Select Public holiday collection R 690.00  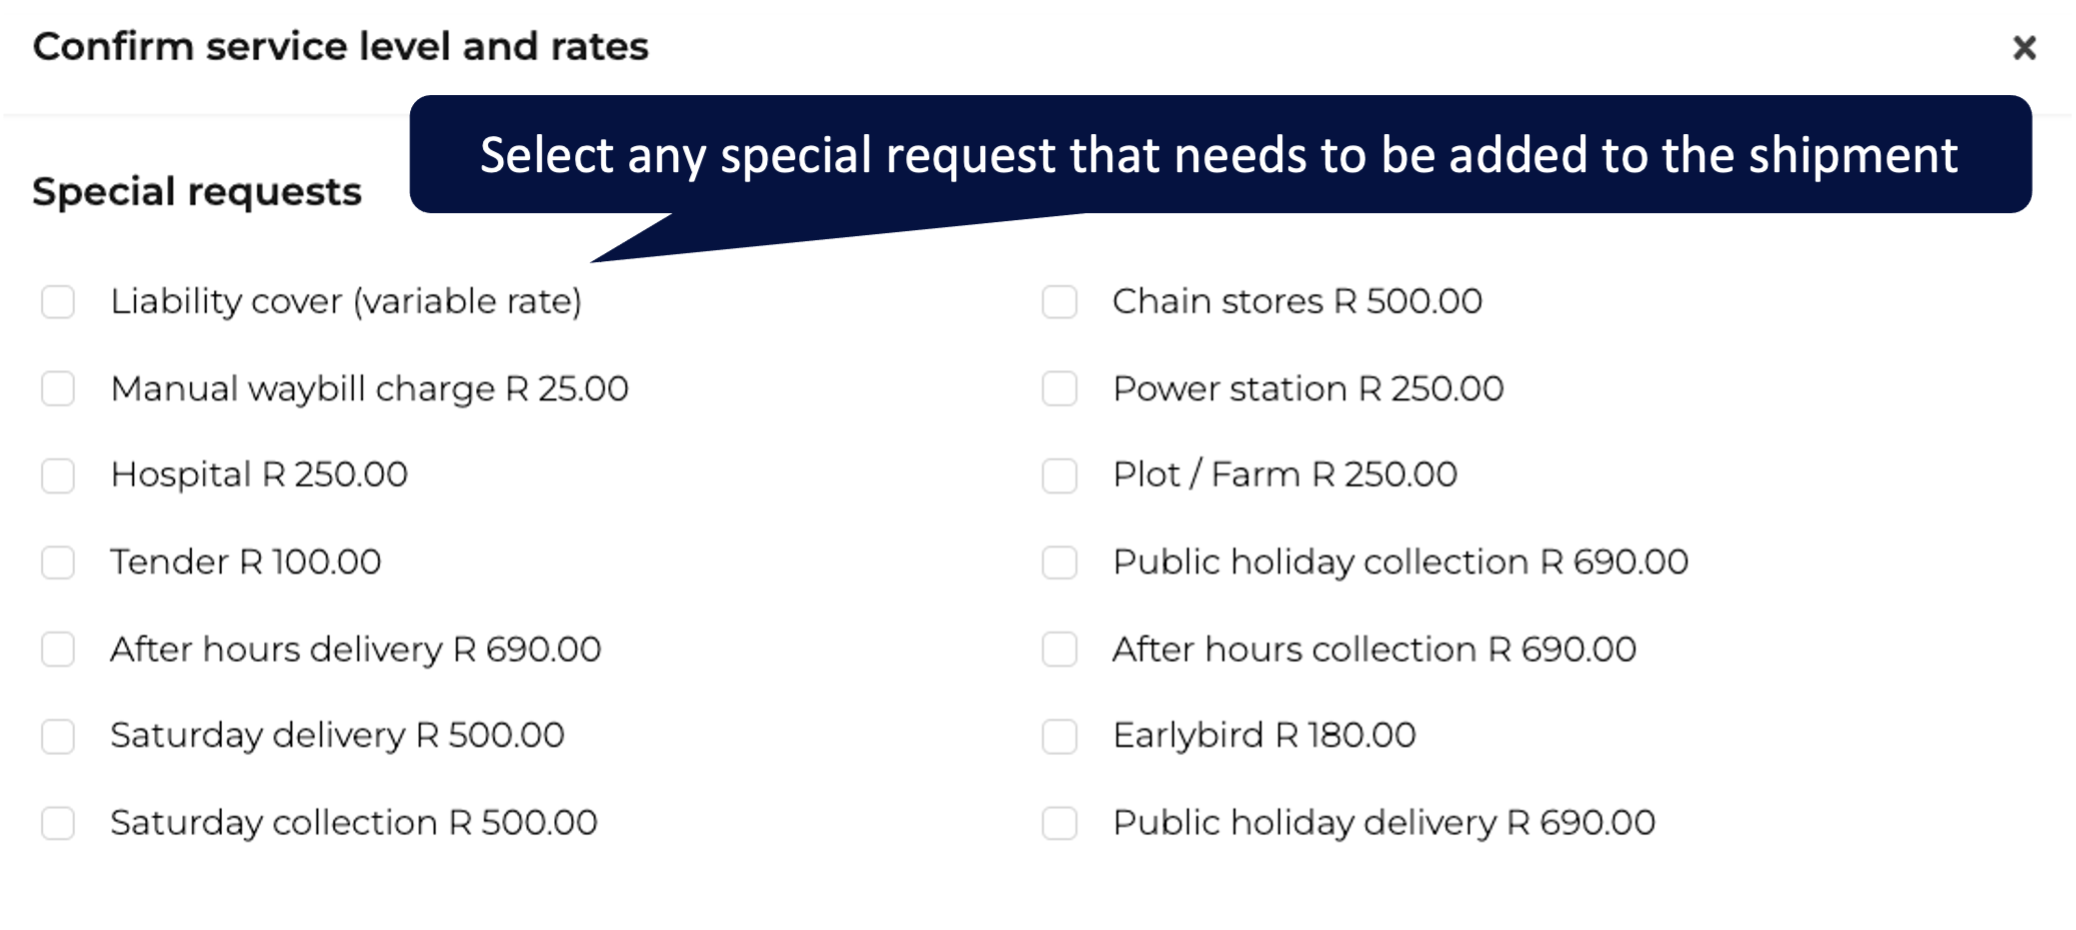pos(1059,562)
